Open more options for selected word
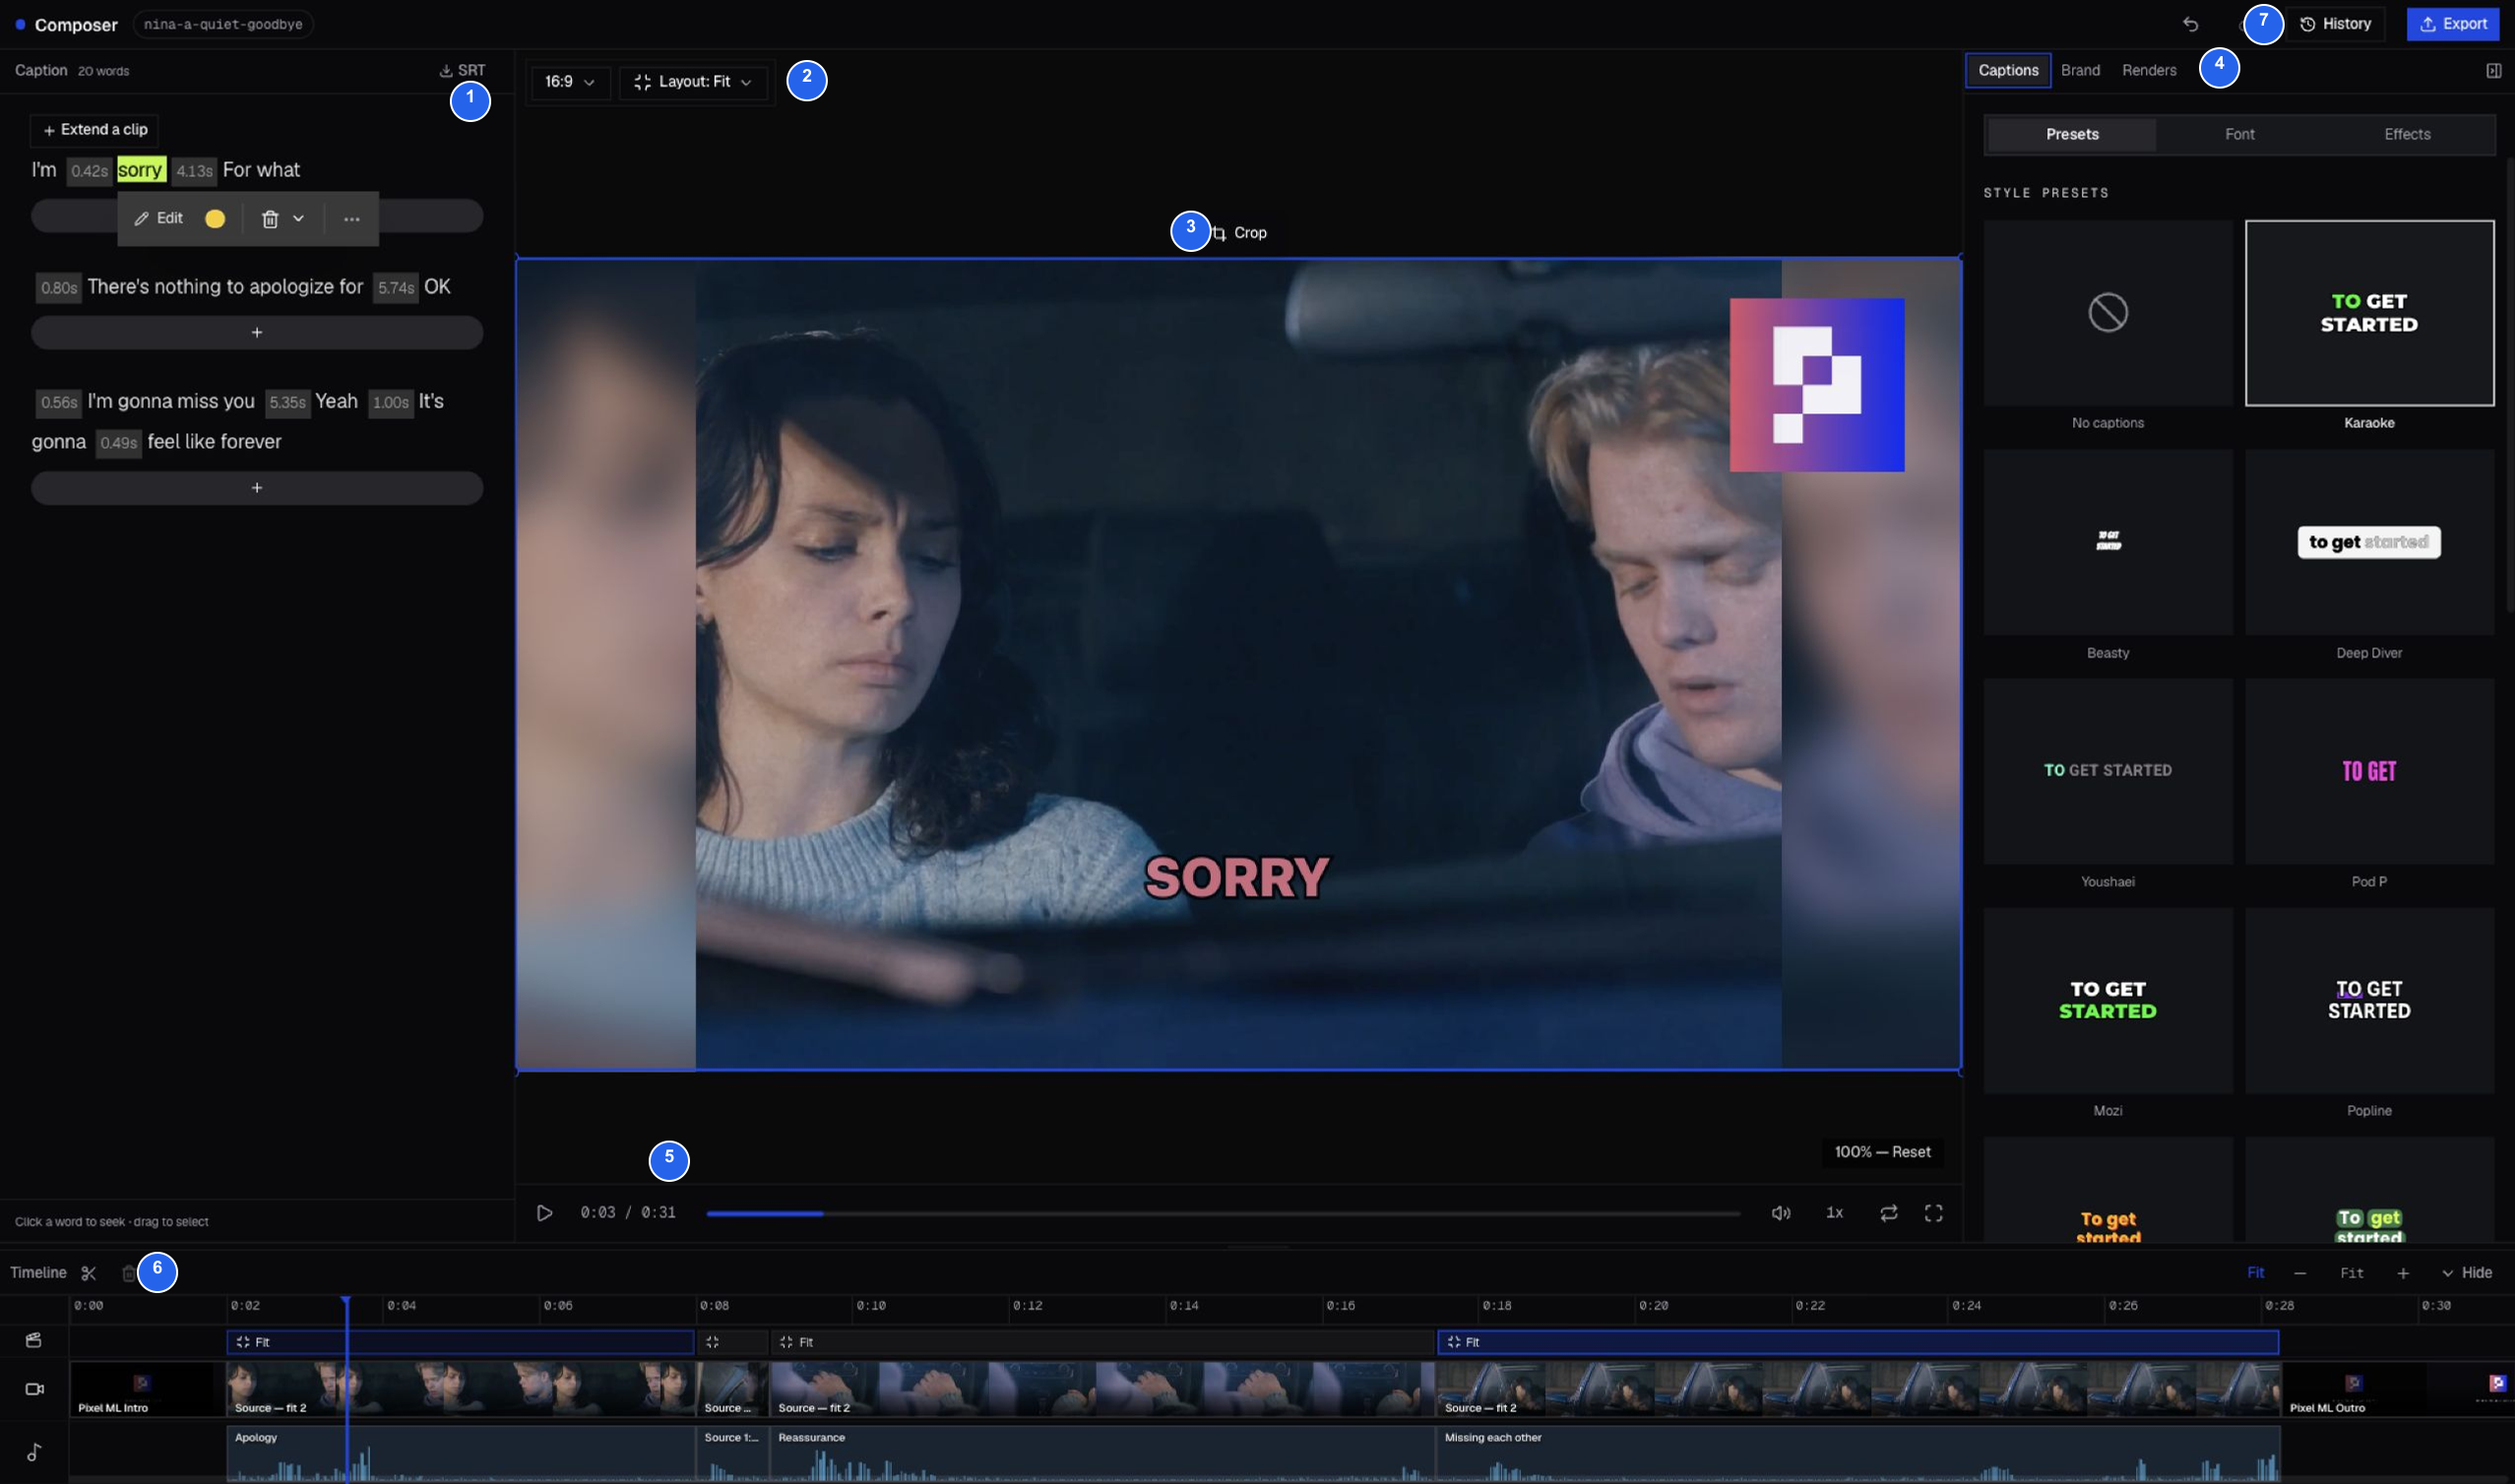The width and height of the screenshot is (2515, 1484). (351, 219)
